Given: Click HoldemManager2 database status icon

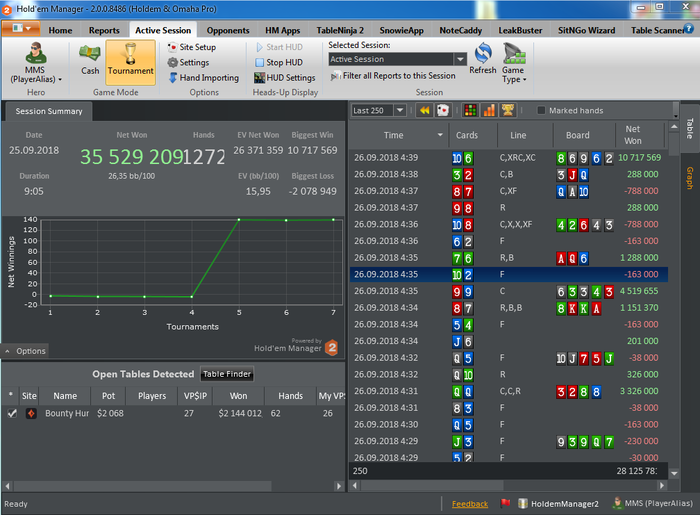Looking at the screenshot, I should [523, 503].
